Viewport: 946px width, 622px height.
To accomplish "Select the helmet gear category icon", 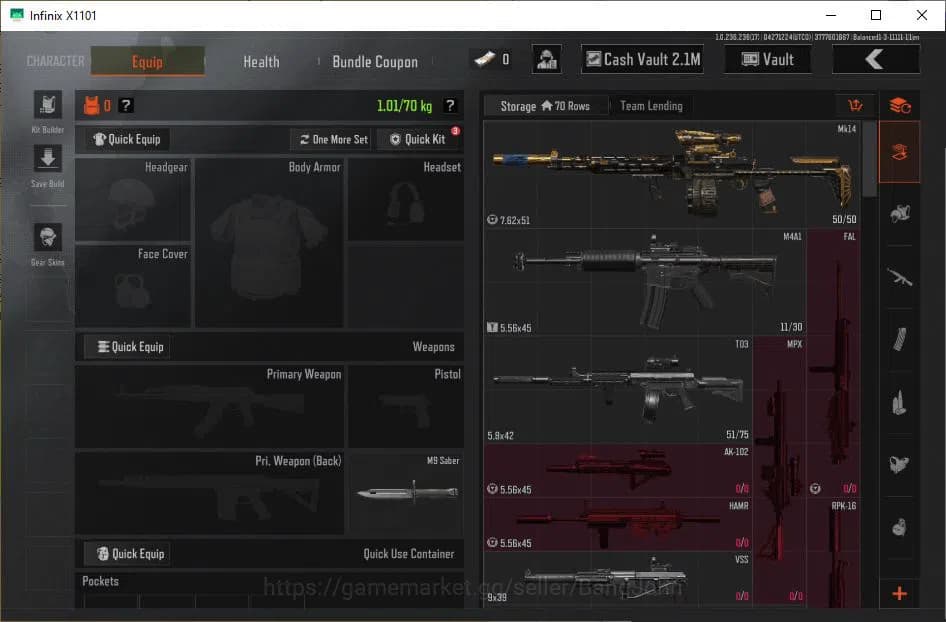I will click(x=899, y=213).
